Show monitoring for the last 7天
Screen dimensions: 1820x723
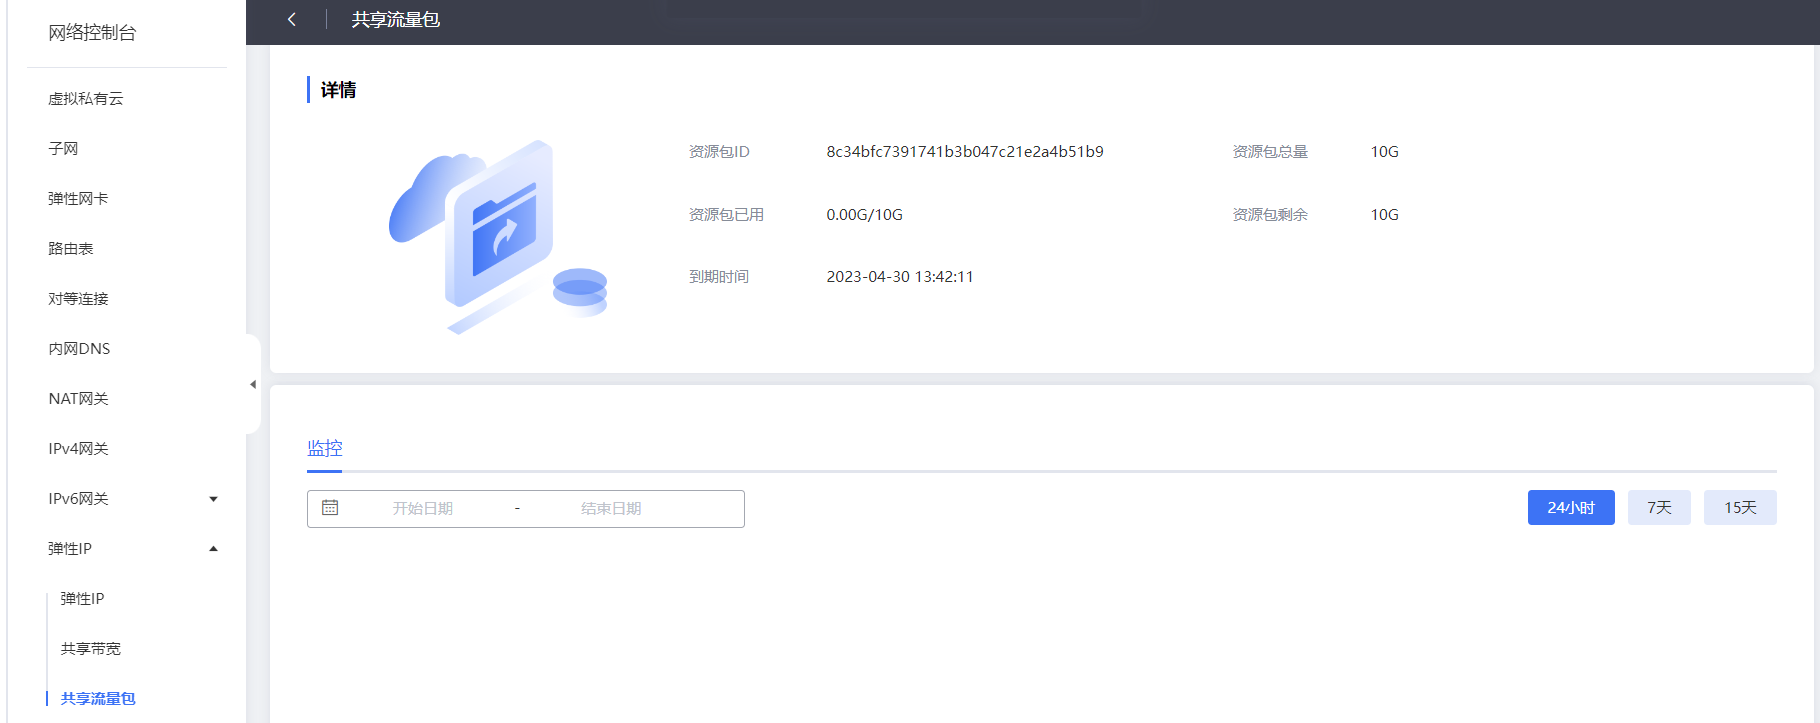point(1659,508)
